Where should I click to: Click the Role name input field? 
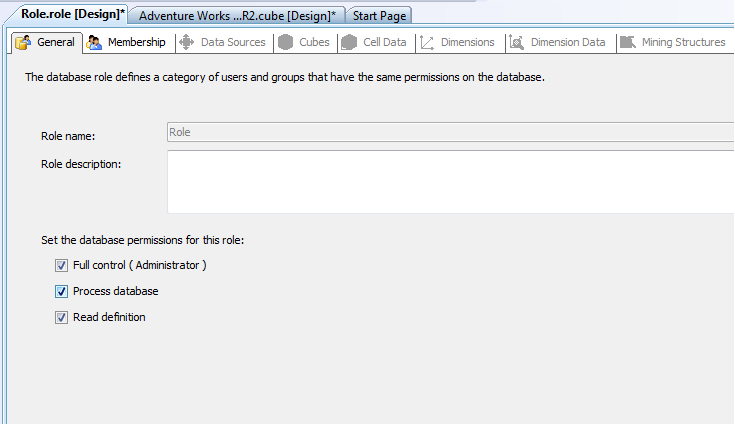coord(451,132)
